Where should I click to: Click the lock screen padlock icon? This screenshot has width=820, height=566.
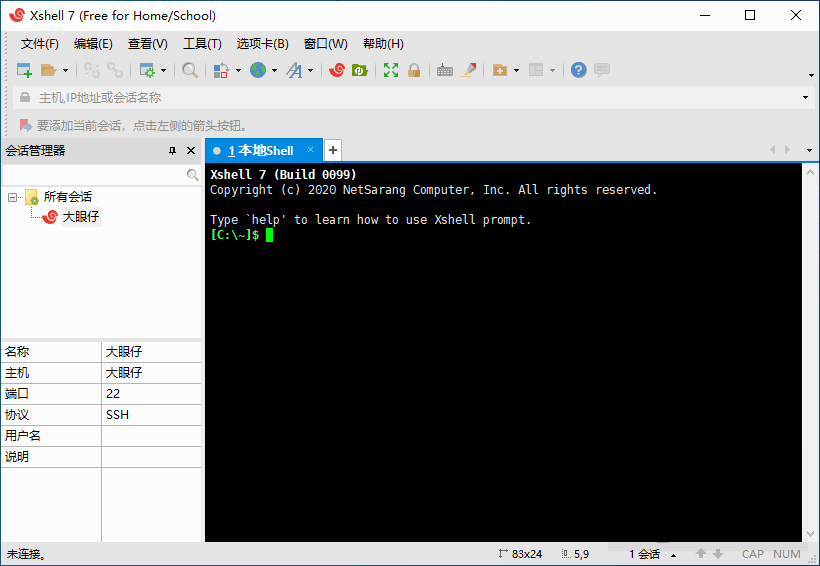tap(414, 70)
